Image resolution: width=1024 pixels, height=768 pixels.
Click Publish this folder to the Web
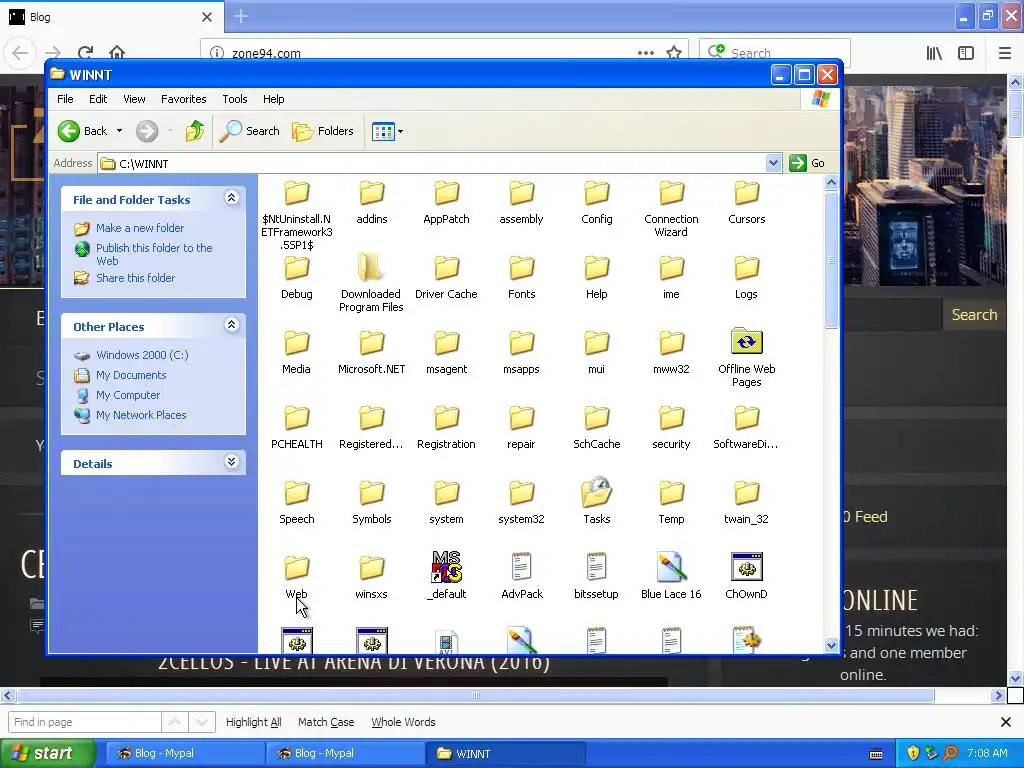click(154, 255)
